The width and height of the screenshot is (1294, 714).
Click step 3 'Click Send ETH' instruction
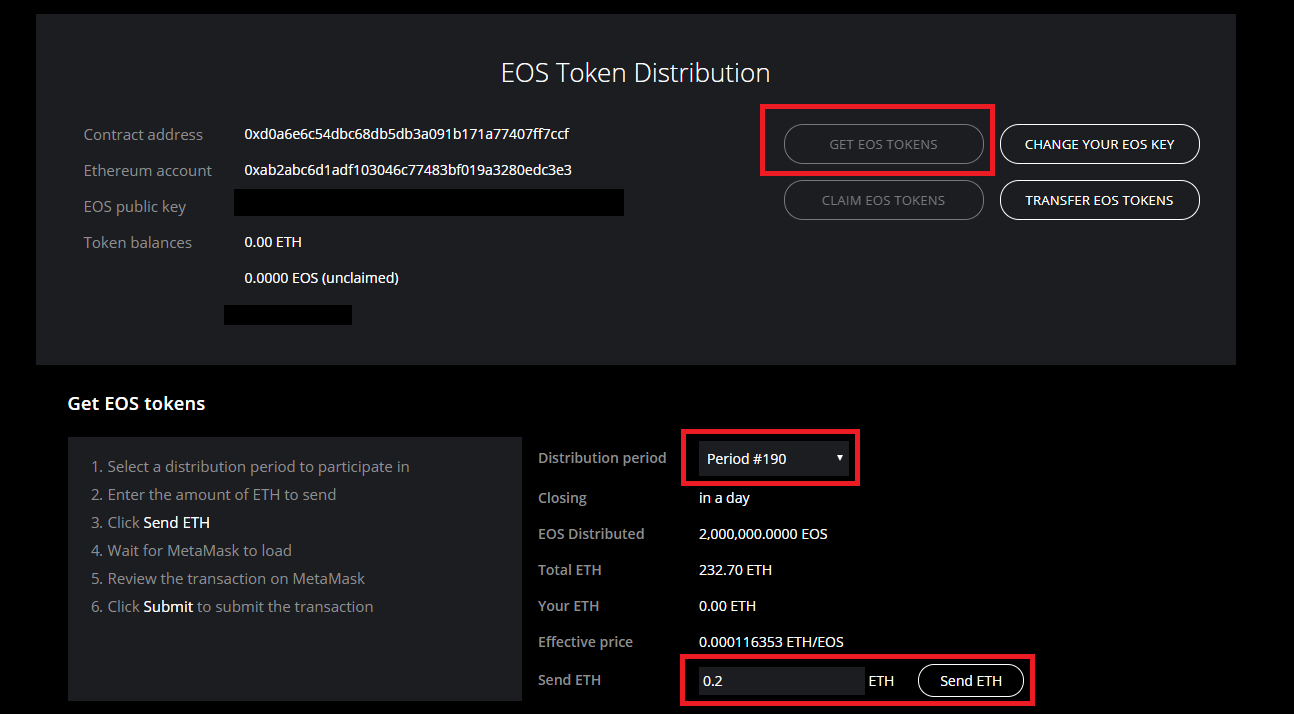pyautogui.click(x=150, y=522)
